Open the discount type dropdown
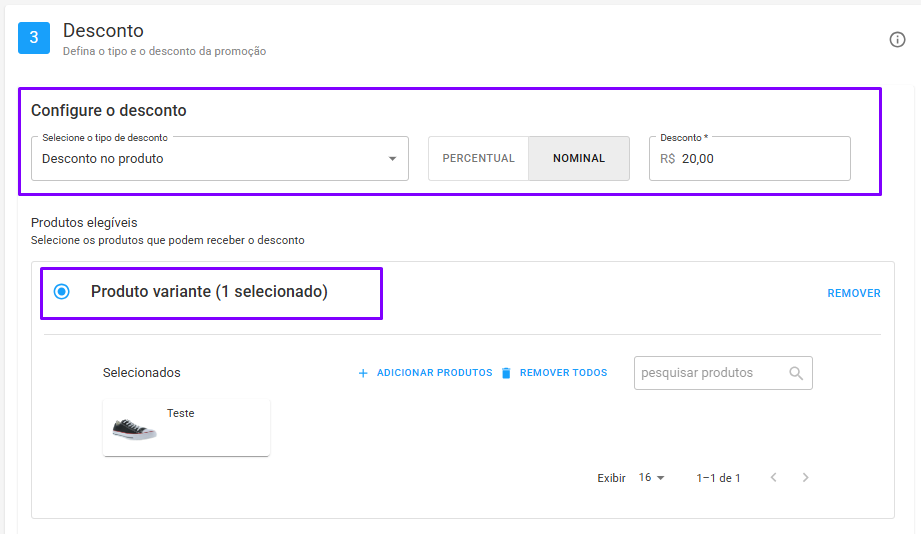The image size is (921, 534). pyautogui.click(x=220, y=159)
